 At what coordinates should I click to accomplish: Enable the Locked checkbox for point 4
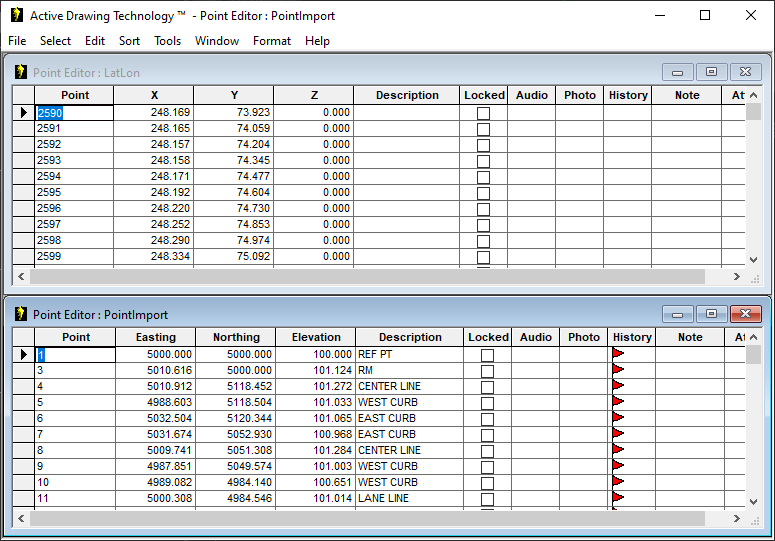[x=487, y=387]
